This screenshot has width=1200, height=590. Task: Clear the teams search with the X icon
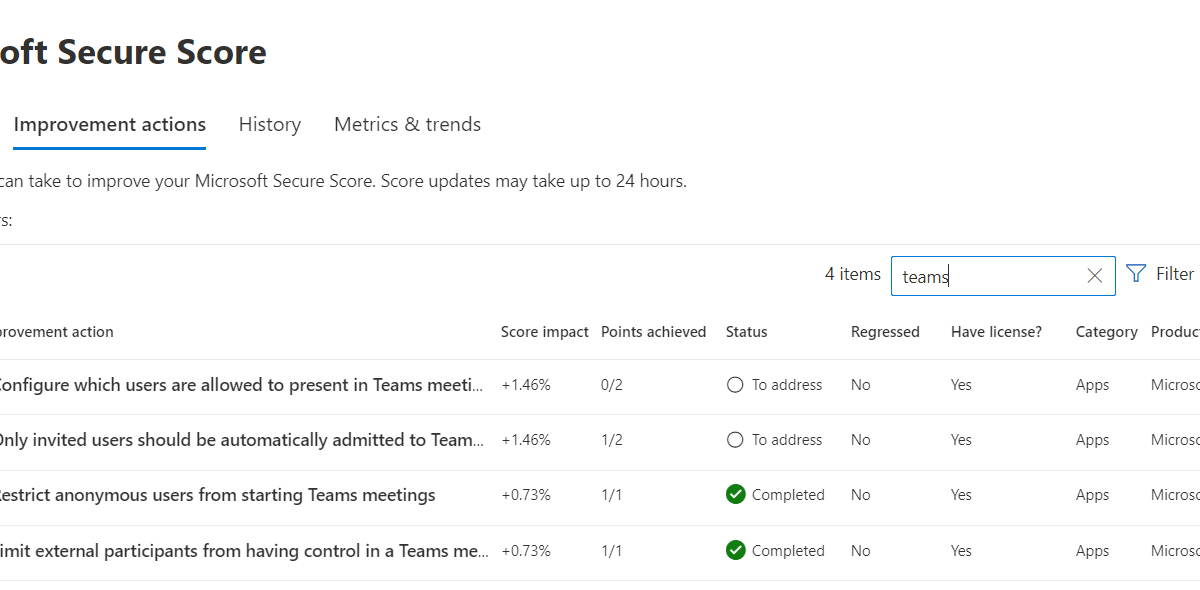click(x=1094, y=275)
